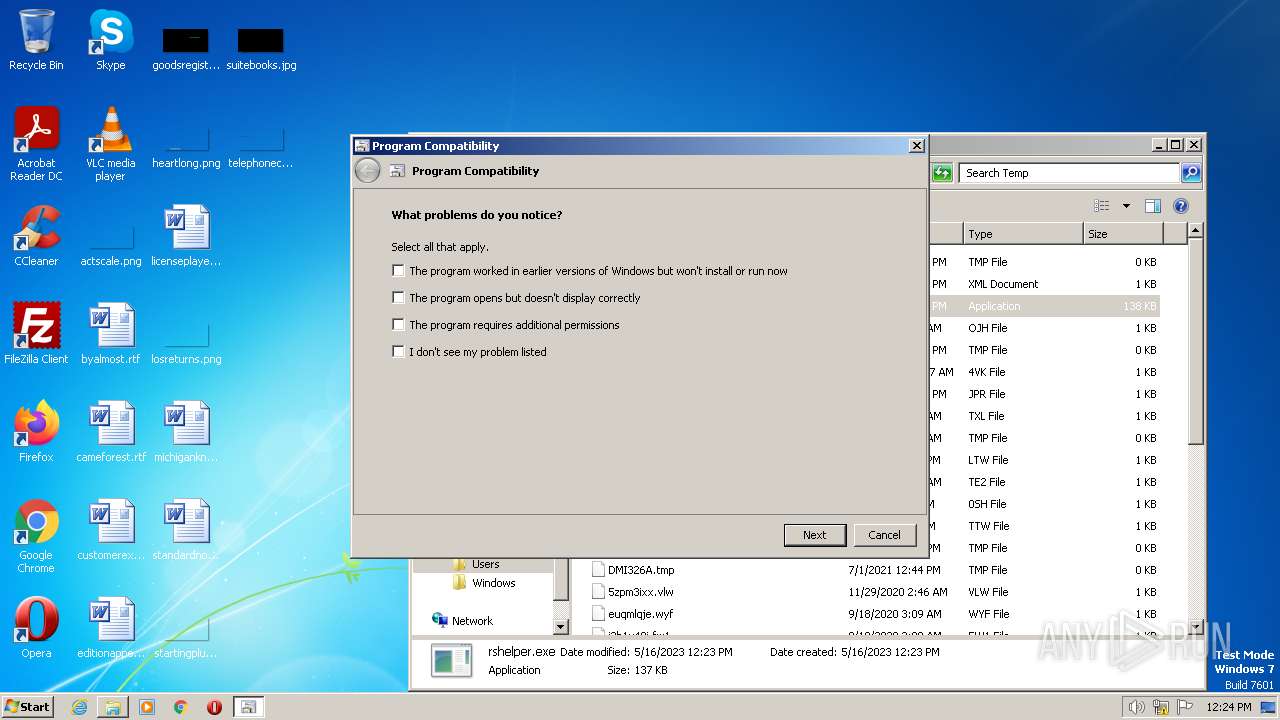The height and width of the screenshot is (720, 1280).
Task: Open VLC media player shortcut
Action: (110, 144)
